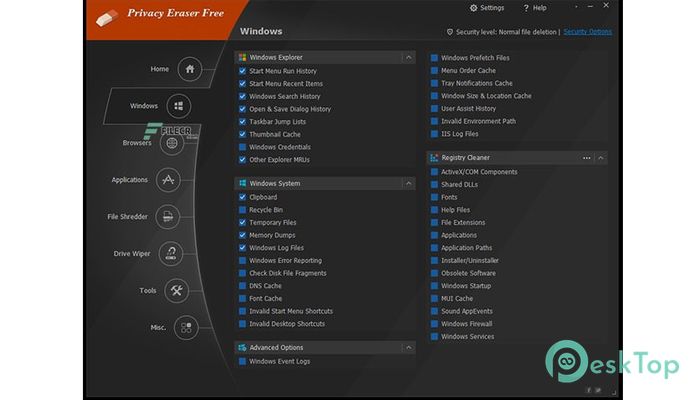This screenshot has height=400, width=700.
Task: Enable the Windows Prefetch Files checkbox
Action: coord(434,58)
